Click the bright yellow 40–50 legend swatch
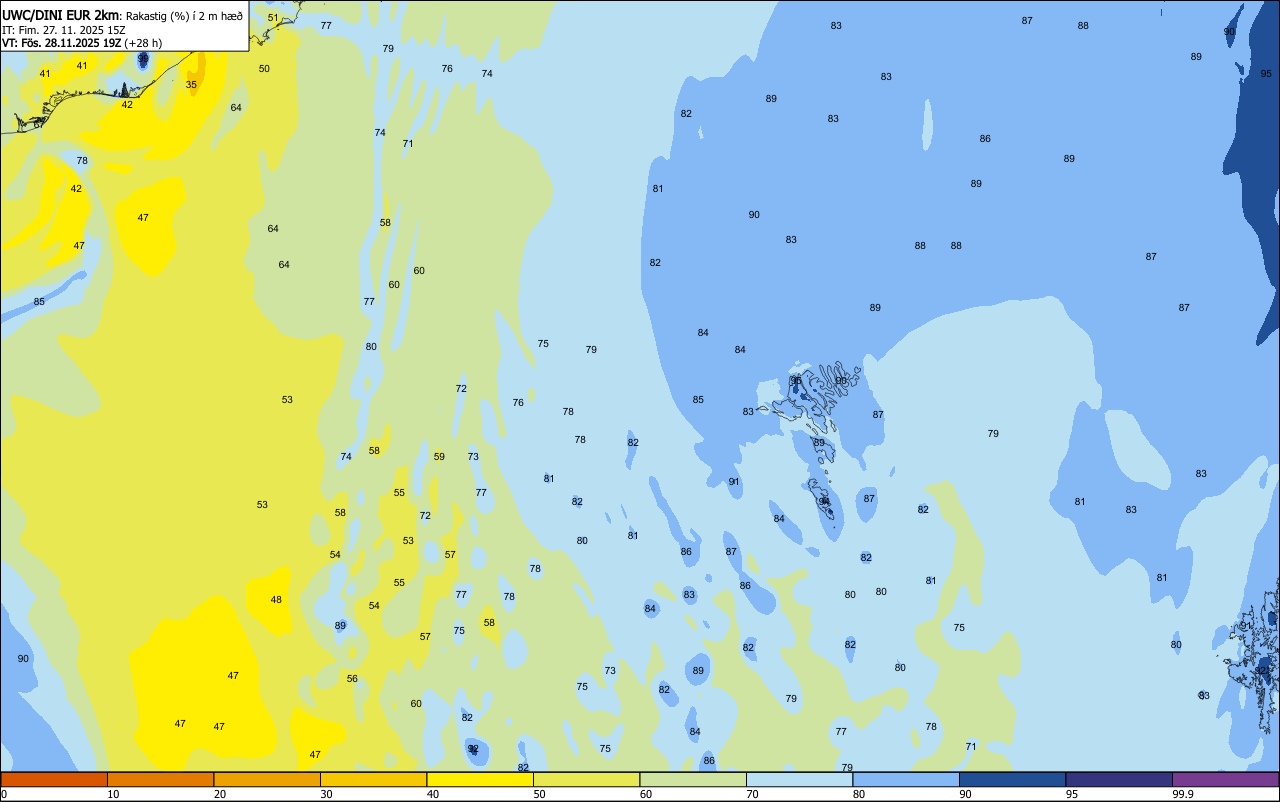This screenshot has height=802, width=1280. tap(480, 779)
